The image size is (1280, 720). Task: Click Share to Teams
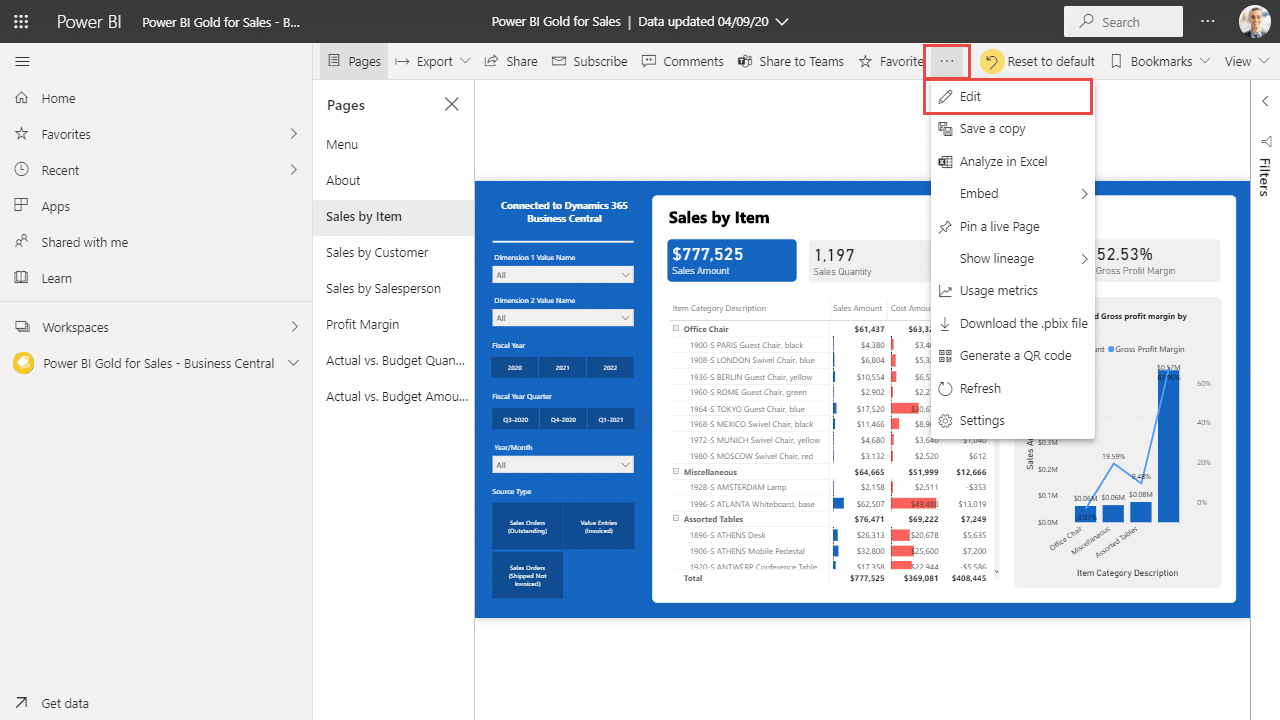791,61
